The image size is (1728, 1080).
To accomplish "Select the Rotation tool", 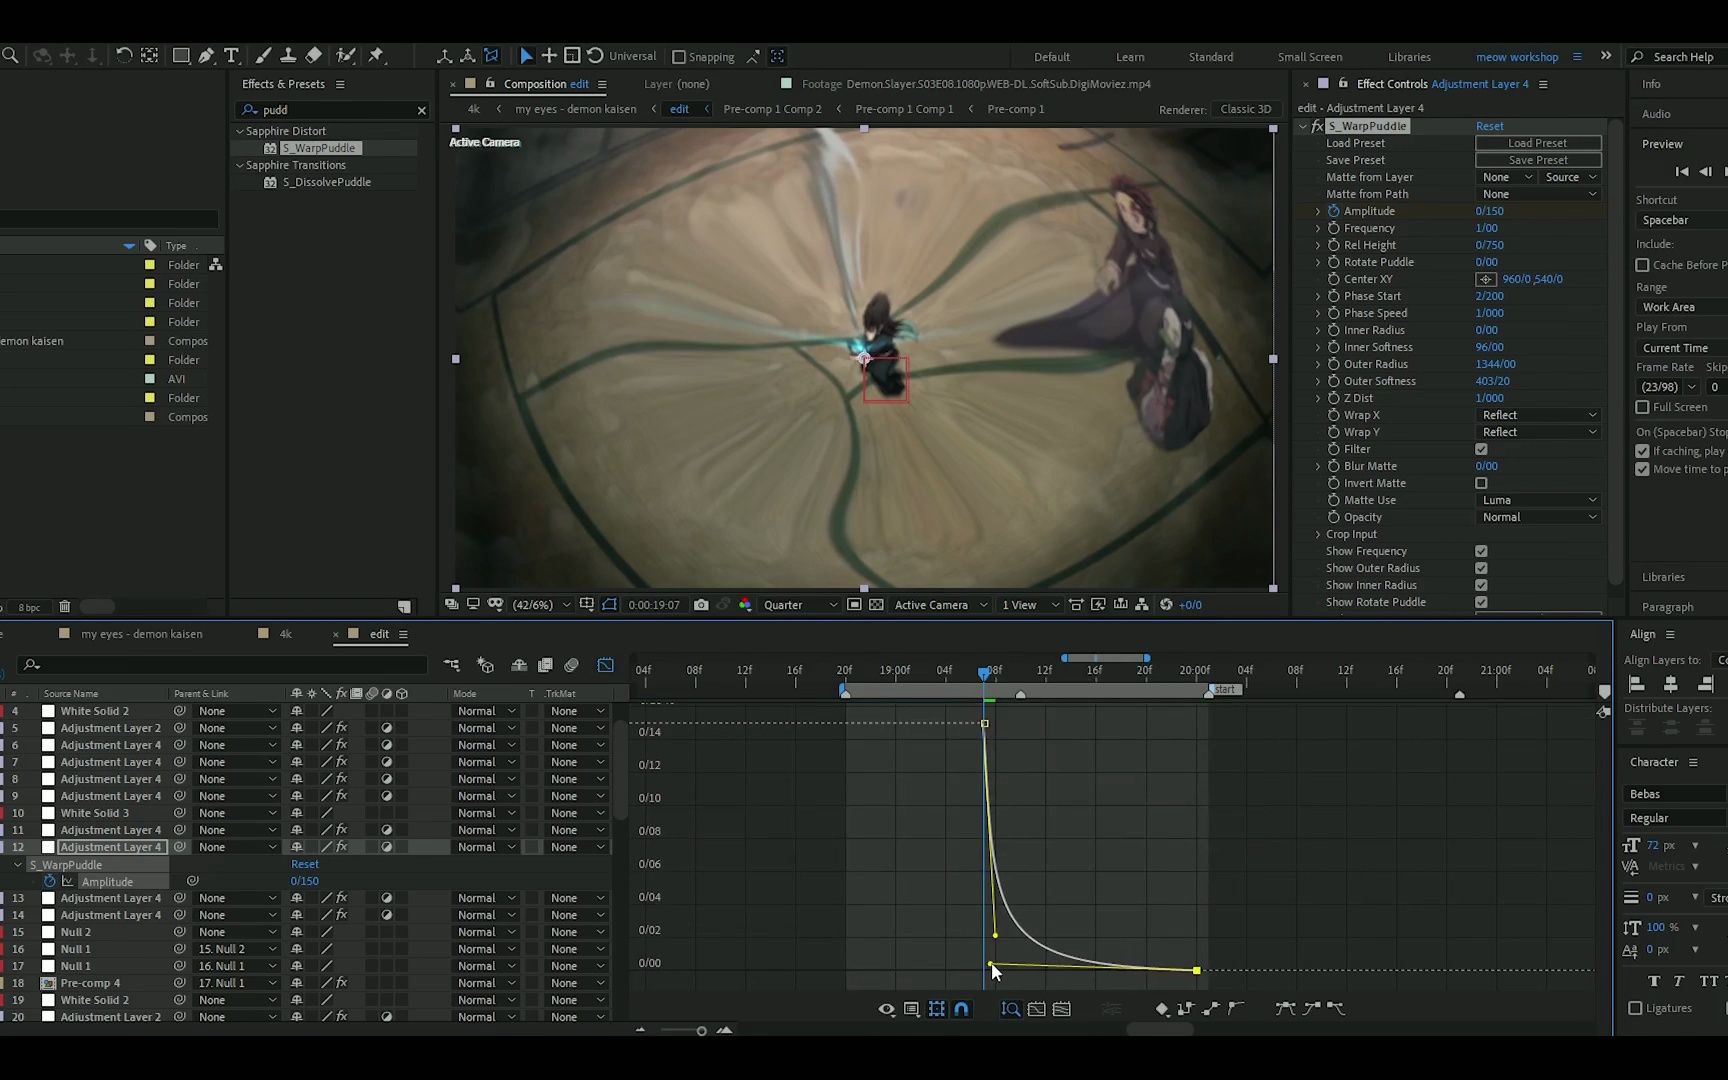I will (x=124, y=56).
